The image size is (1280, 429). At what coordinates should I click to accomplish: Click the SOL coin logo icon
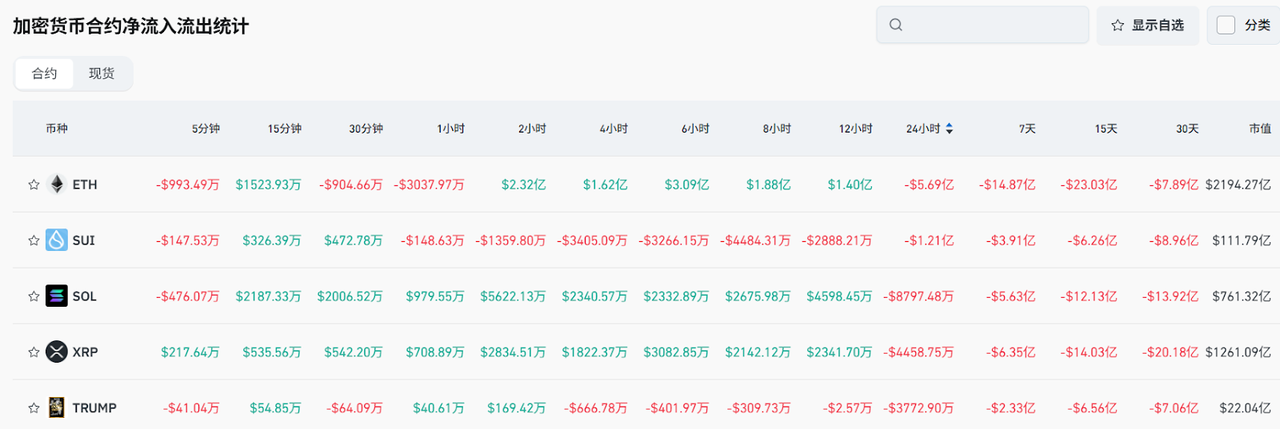point(56,296)
